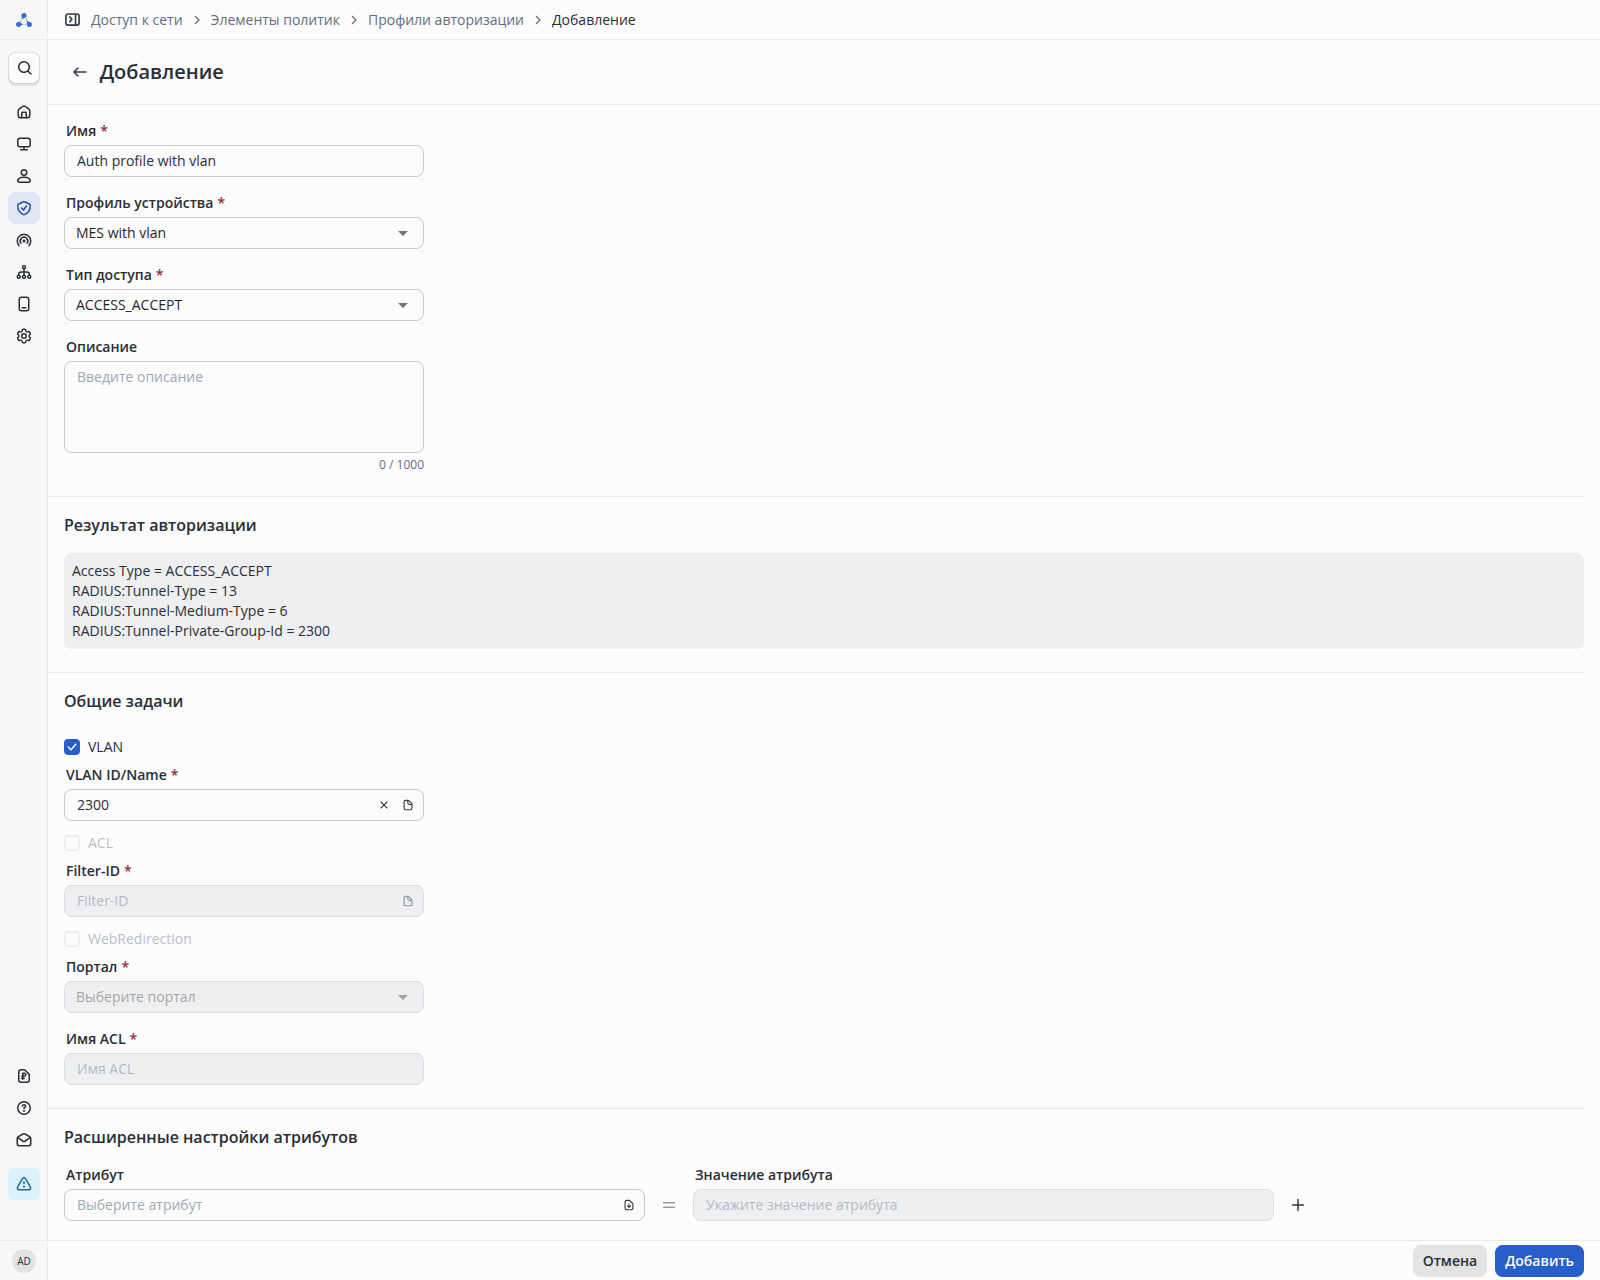Click the Добавить button
Viewport: 1600px width, 1280px height.
(1539, 1261)
